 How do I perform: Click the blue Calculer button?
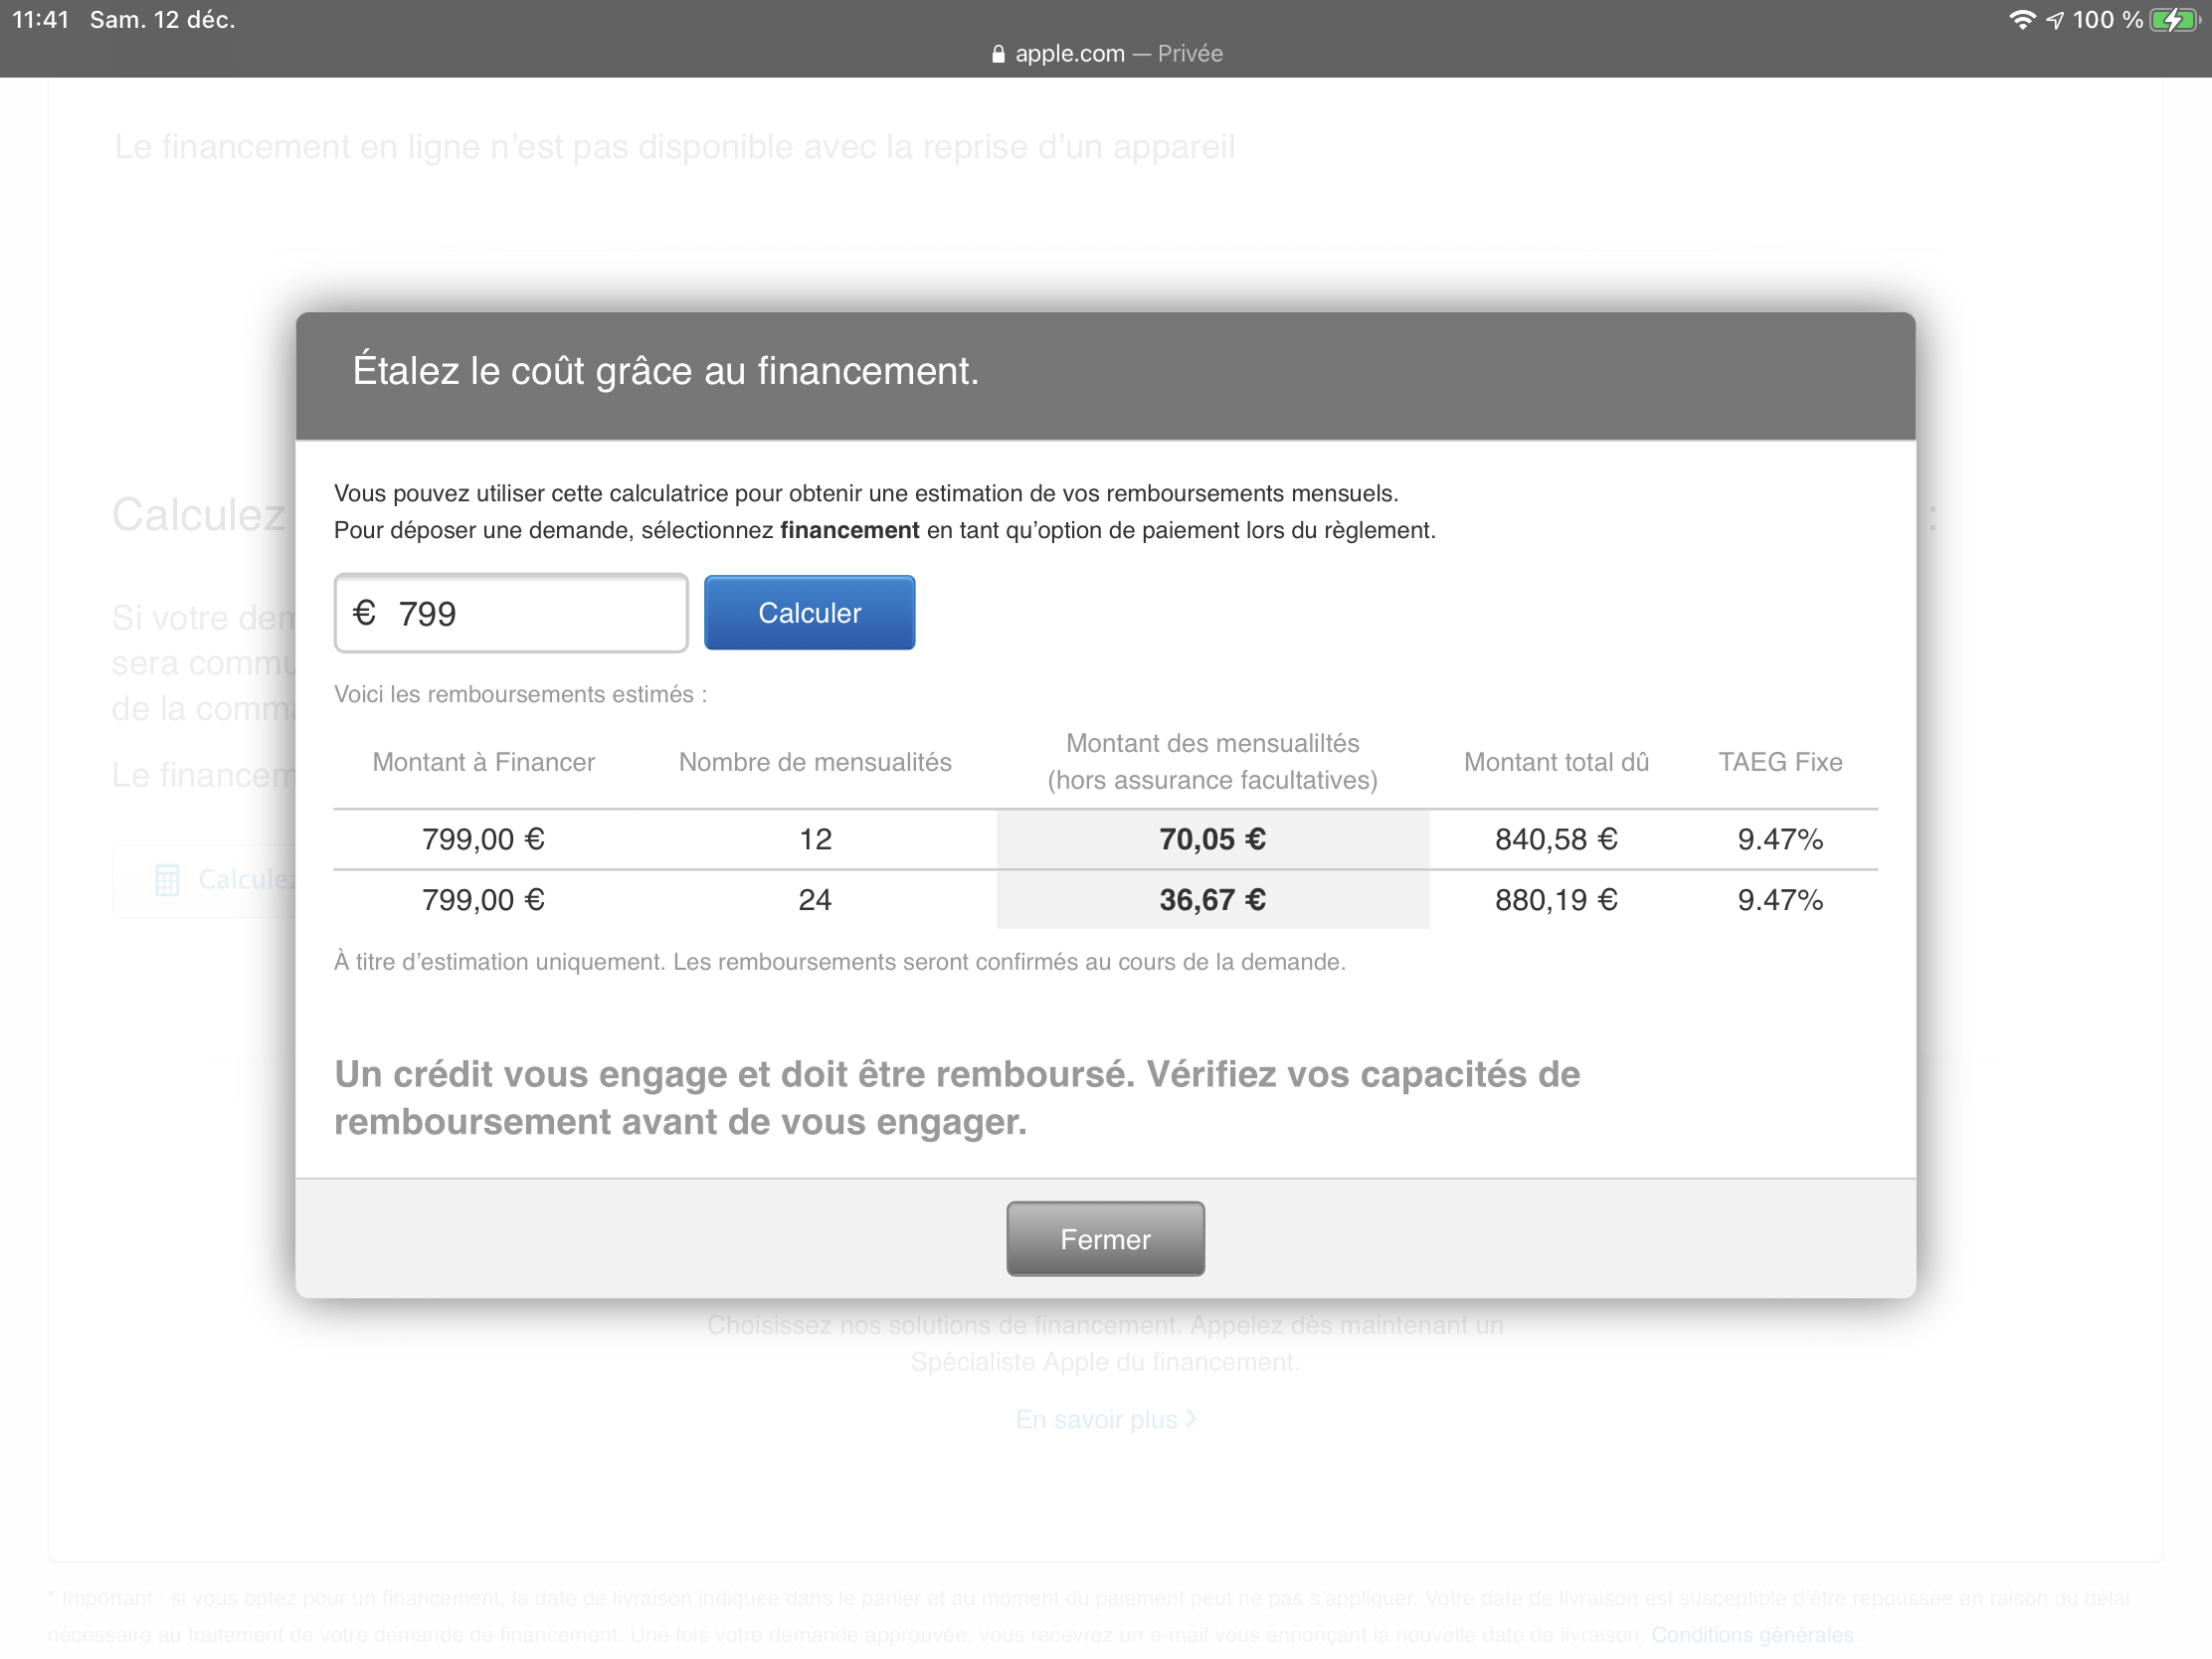click(x=809, y=612)
